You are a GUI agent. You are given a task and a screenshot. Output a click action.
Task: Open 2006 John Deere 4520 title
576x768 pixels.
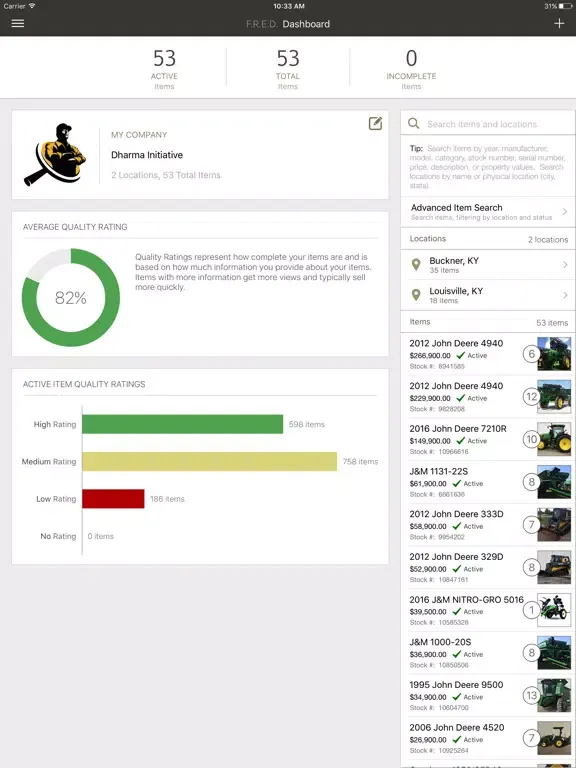[x=456, y=727]
